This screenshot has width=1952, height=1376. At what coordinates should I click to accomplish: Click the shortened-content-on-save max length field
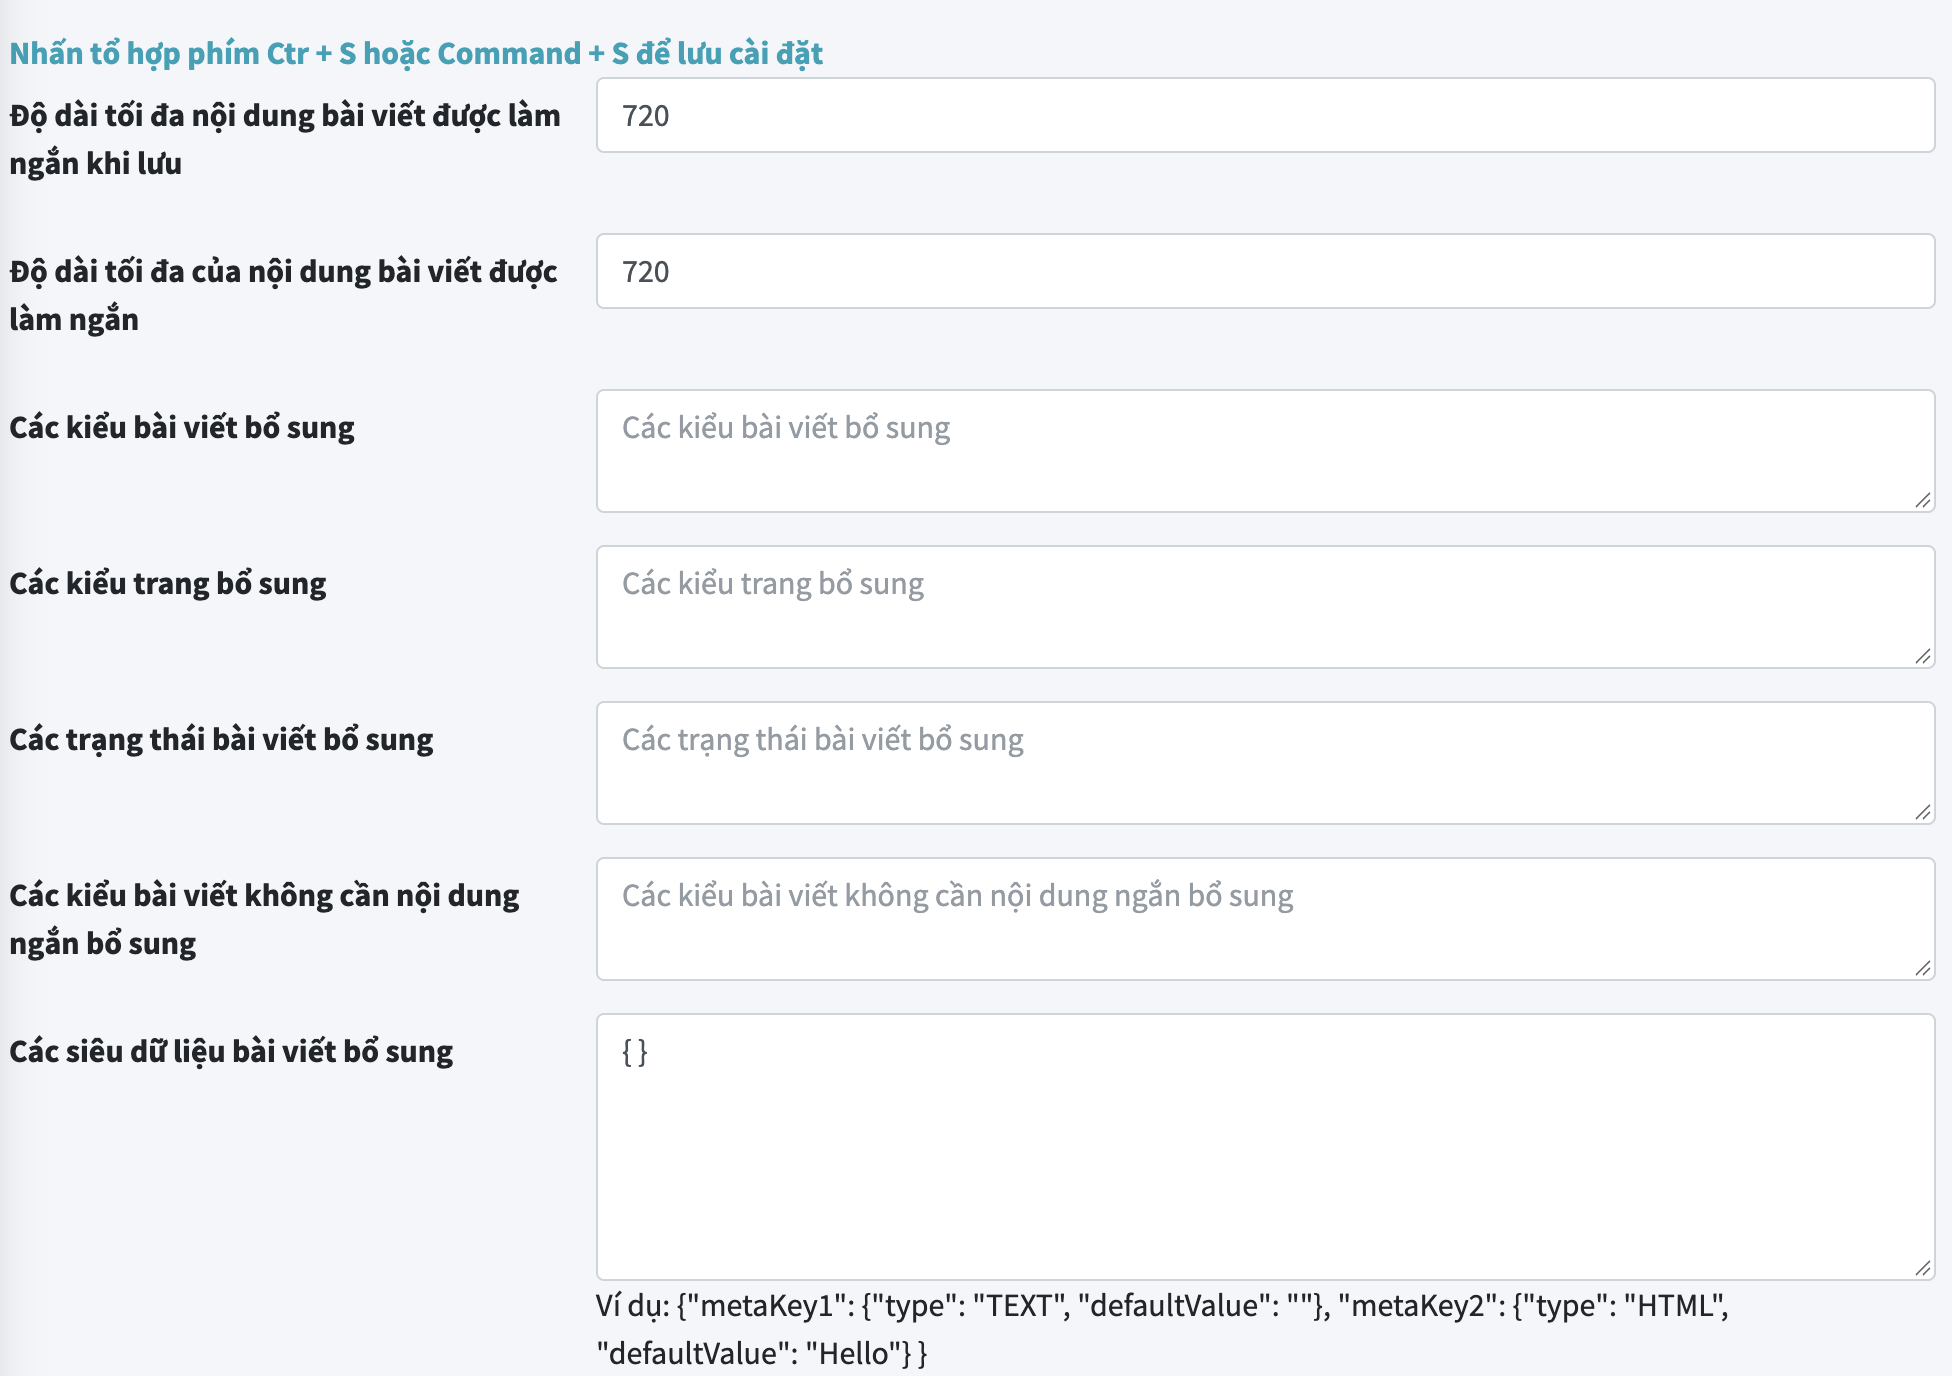(1265, 115)
